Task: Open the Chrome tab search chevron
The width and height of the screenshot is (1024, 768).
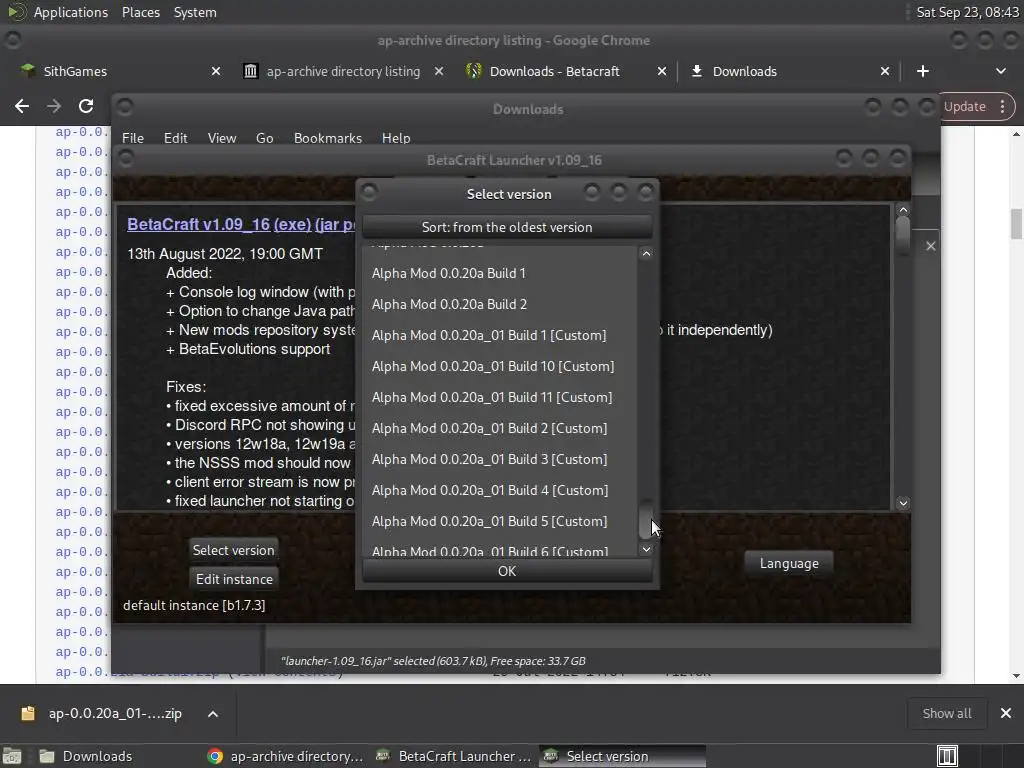Action: click(x=1000, y=71)
